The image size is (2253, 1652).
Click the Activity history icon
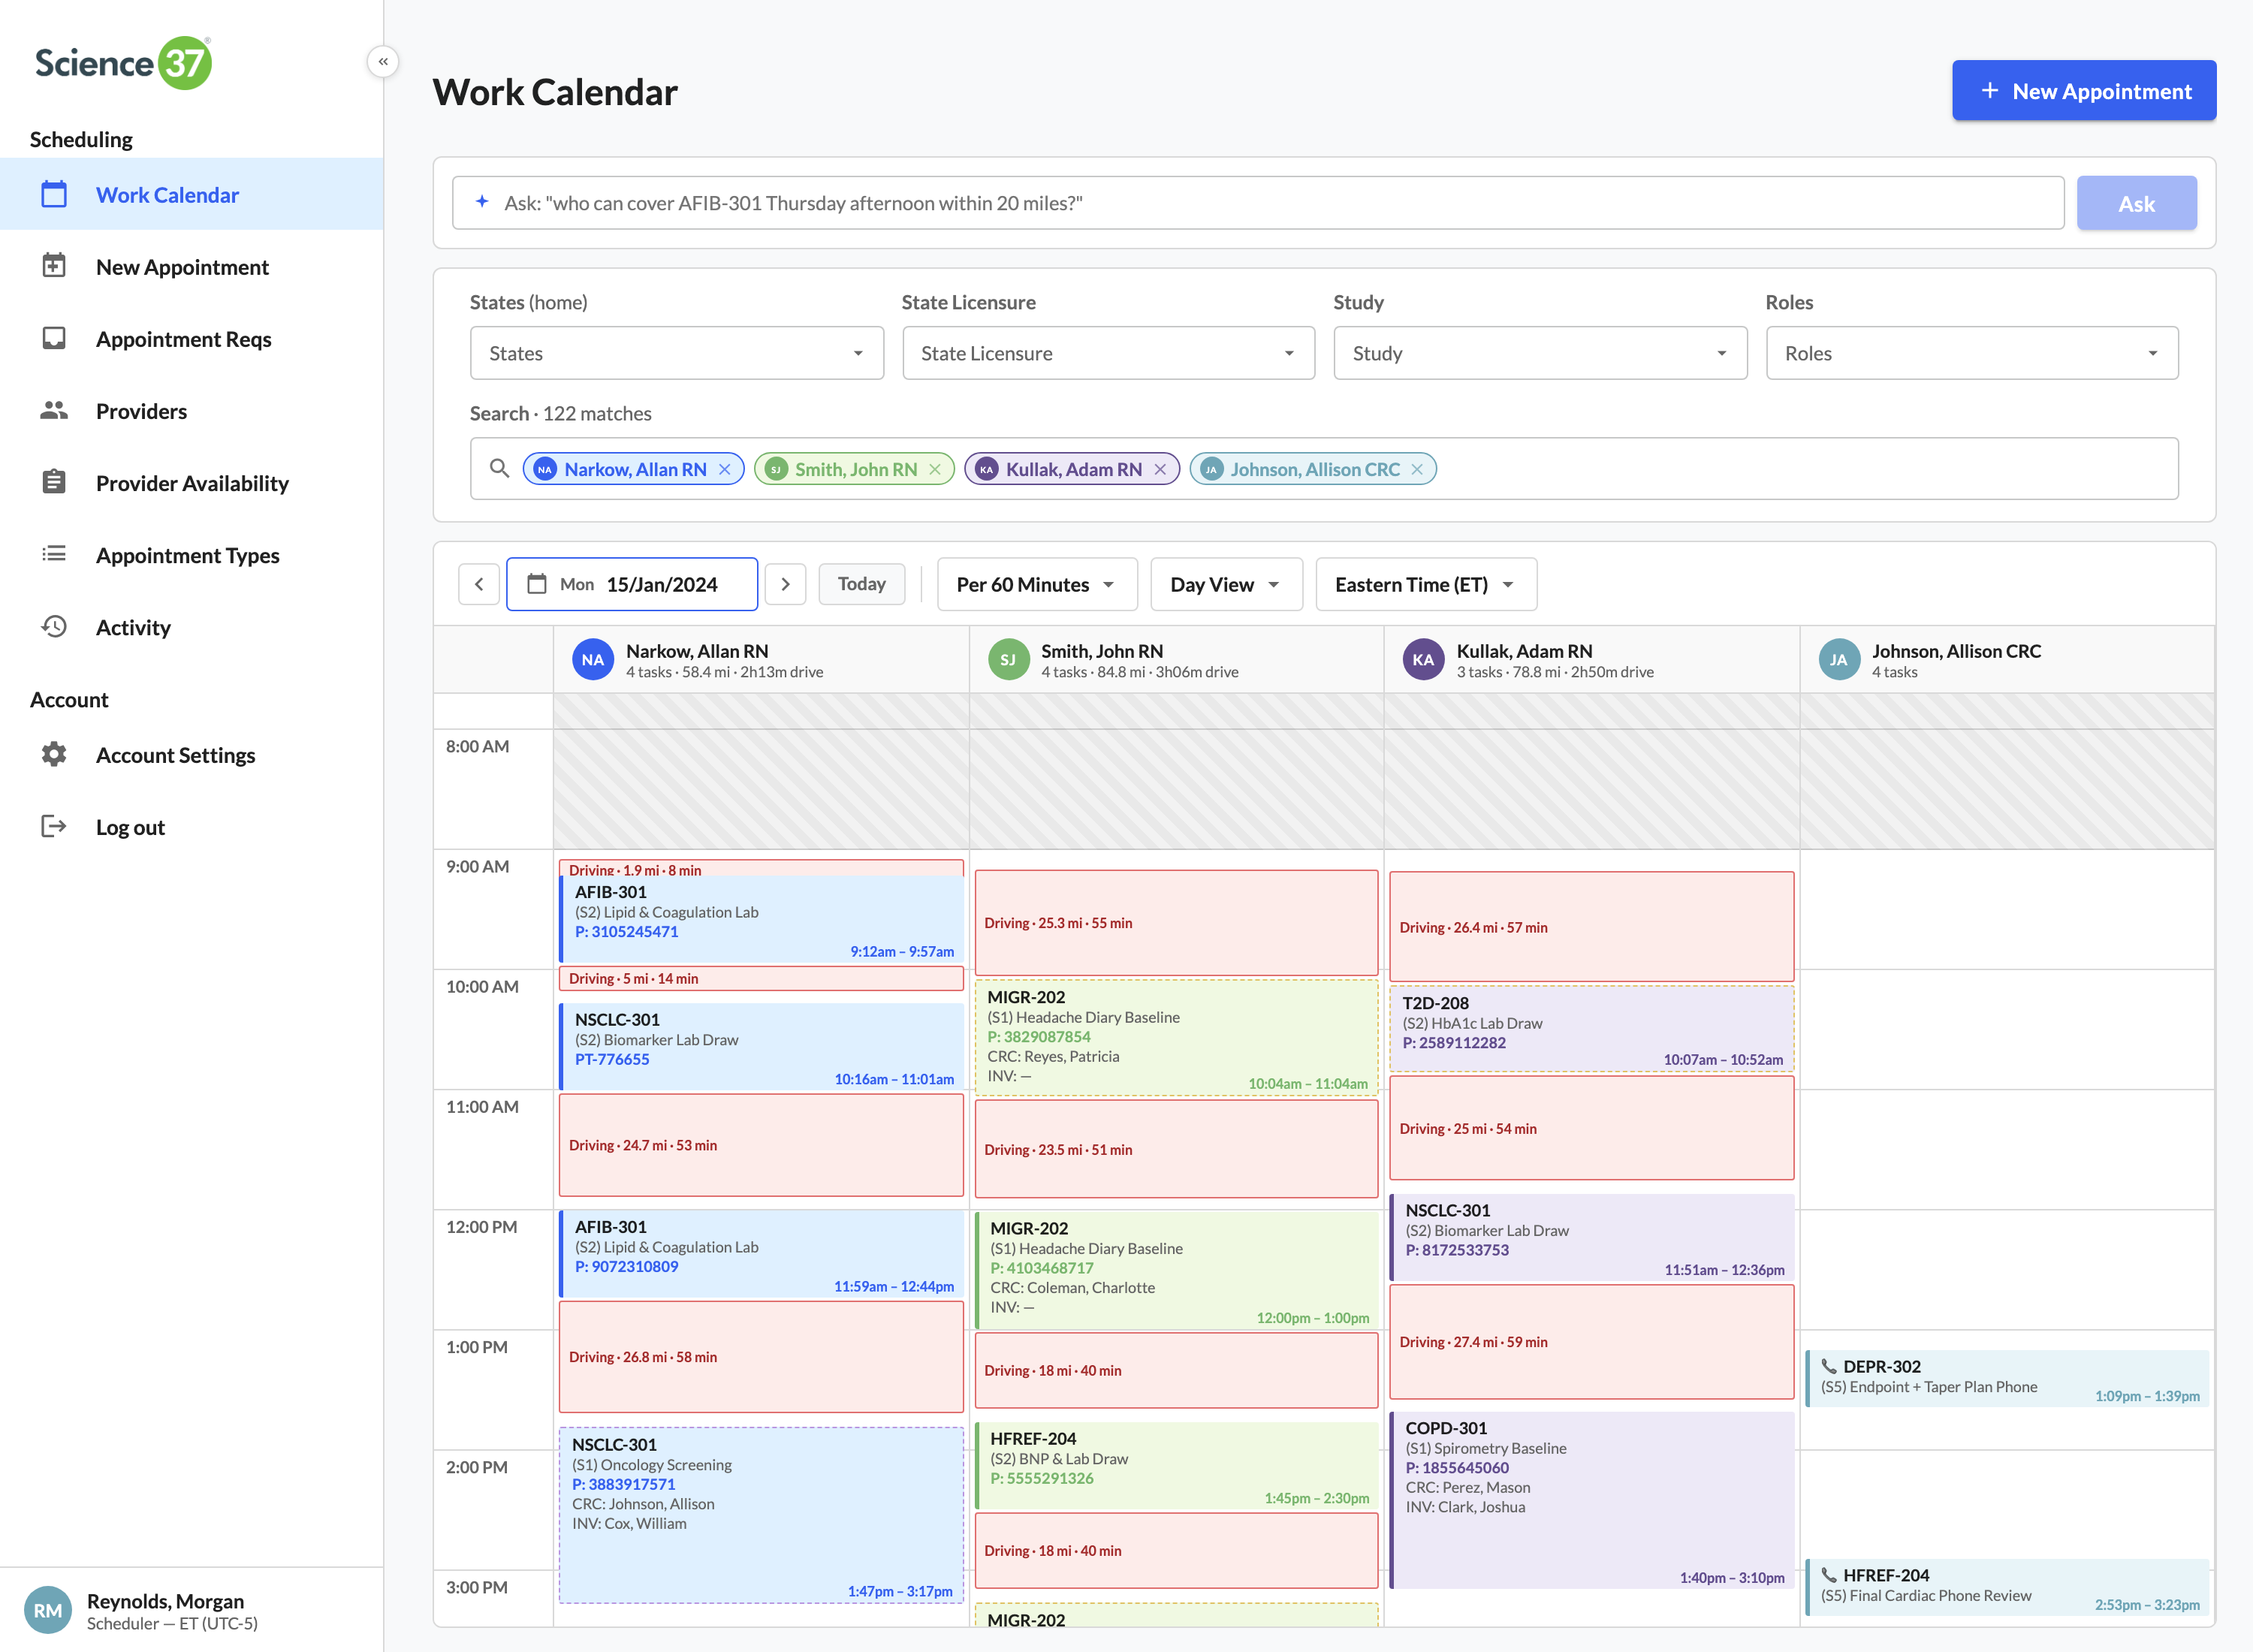point(54,626)
